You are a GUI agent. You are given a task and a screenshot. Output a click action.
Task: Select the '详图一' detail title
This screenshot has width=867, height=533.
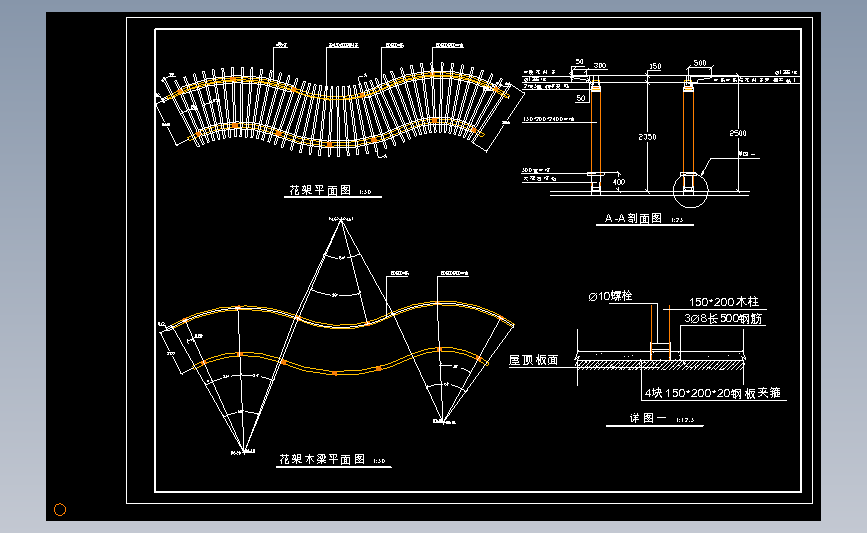coord(648,418)
